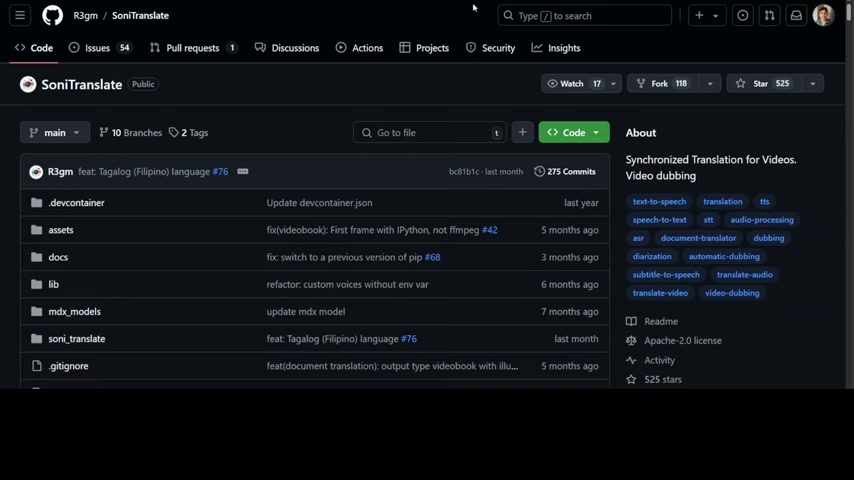The width and height of the screenshot is (854, 480).
Task: Click the tts topic tag
Action: 765,202
